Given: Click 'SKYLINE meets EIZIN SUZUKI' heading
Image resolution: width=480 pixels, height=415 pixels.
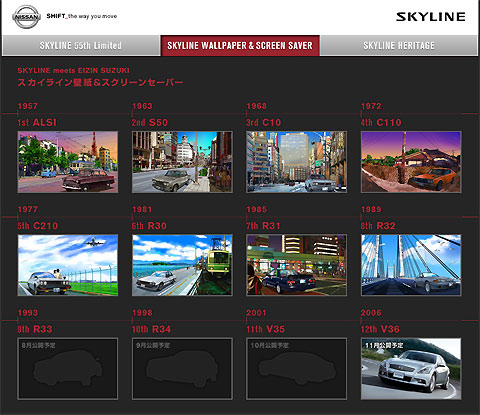Looking at the screenshot, I should [x=73, y=70].
